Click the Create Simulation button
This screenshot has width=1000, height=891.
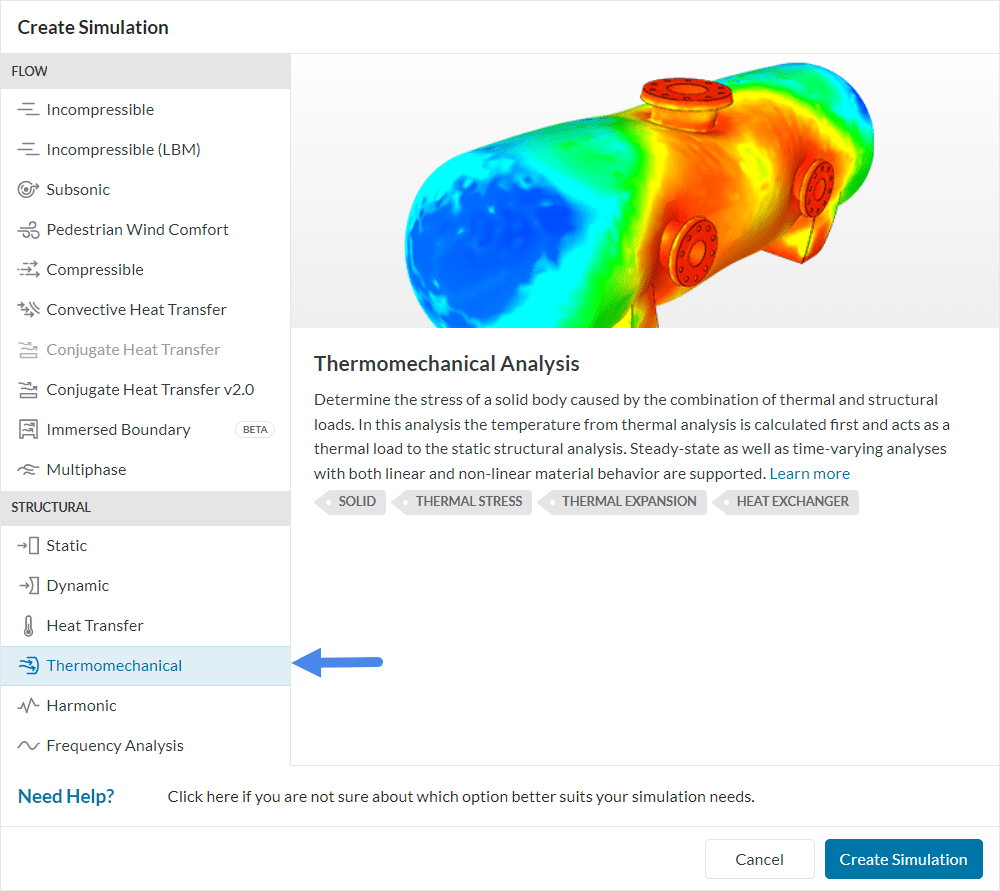[x=903, y=859]
